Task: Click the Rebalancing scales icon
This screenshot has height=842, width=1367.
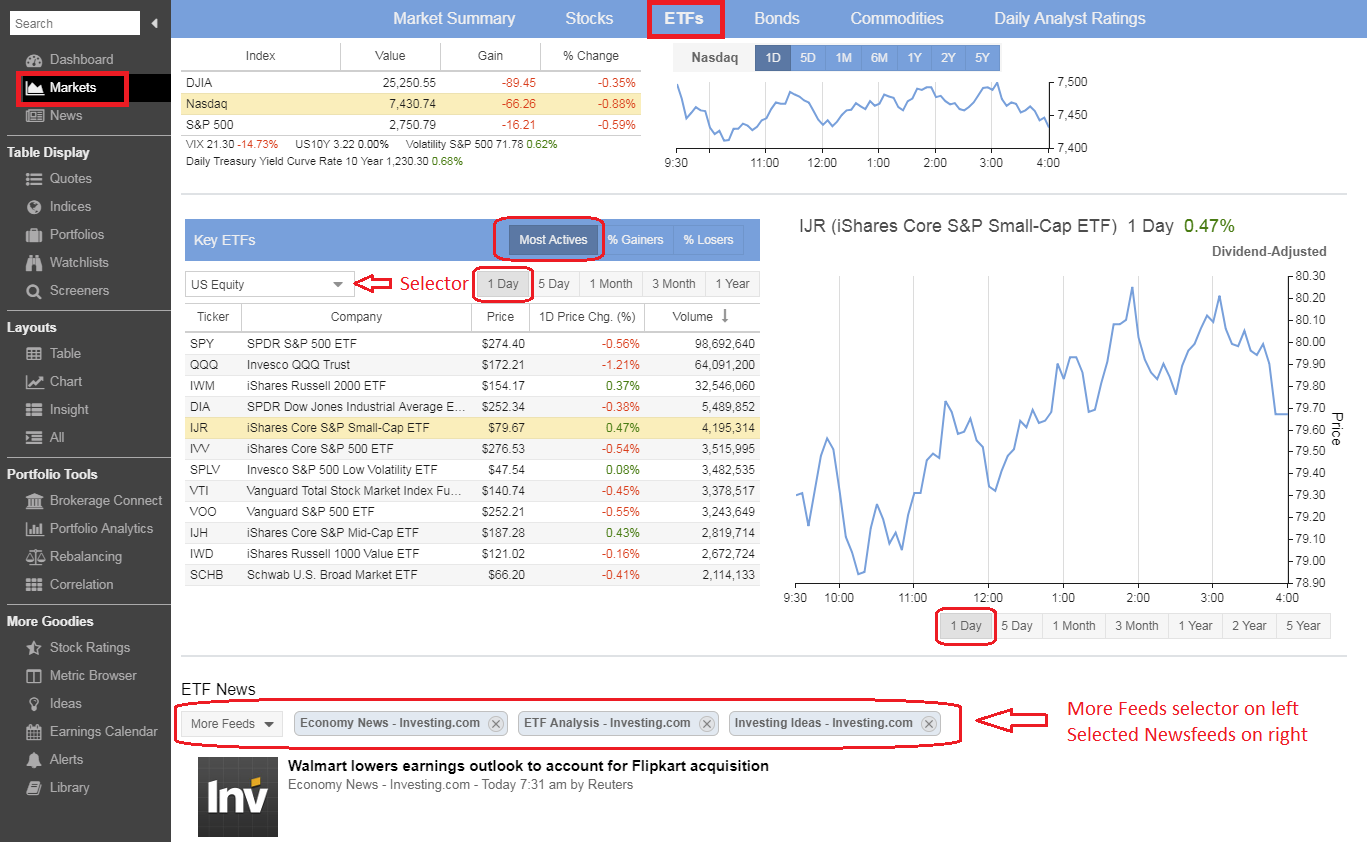Action: click(x=34, y=557)
